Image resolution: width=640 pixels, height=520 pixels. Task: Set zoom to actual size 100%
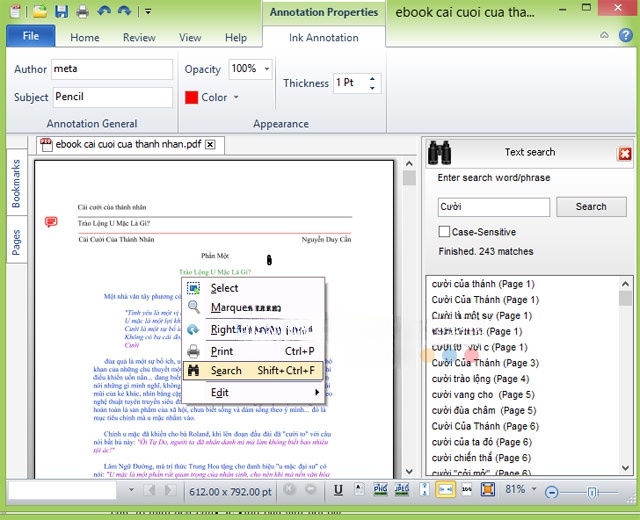[x=467, y=489]
